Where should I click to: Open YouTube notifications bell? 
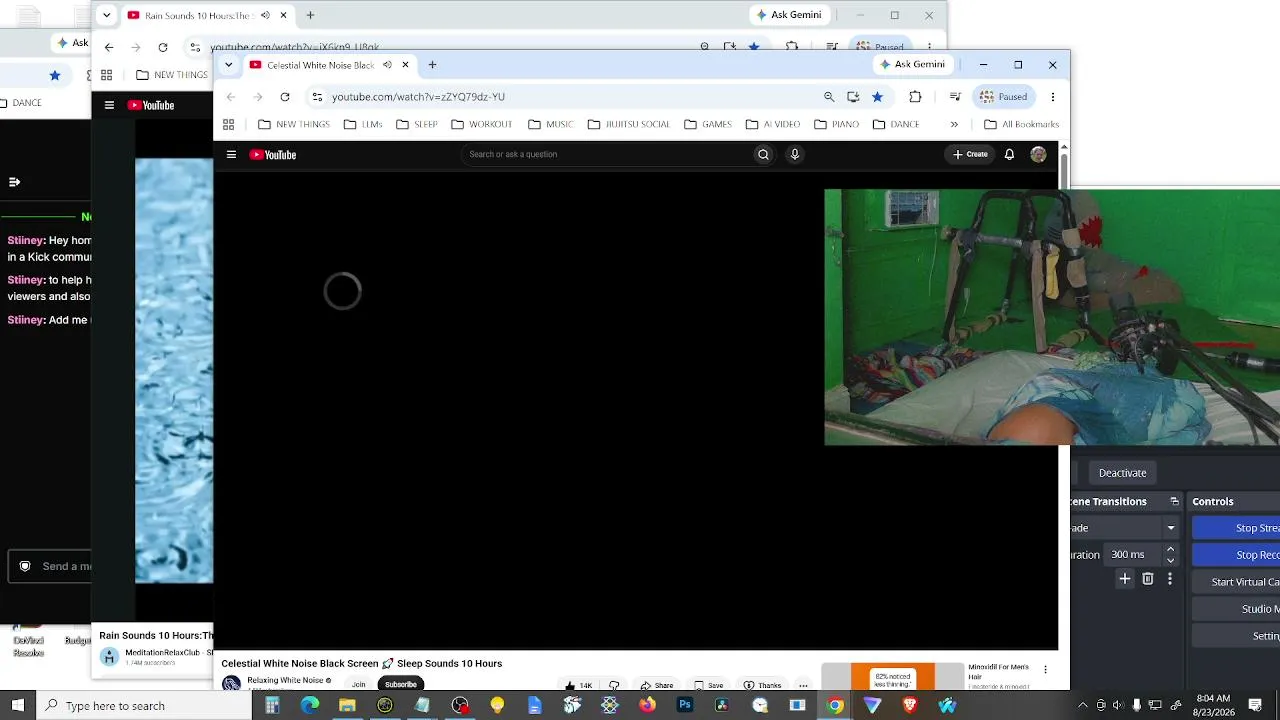1009,155
